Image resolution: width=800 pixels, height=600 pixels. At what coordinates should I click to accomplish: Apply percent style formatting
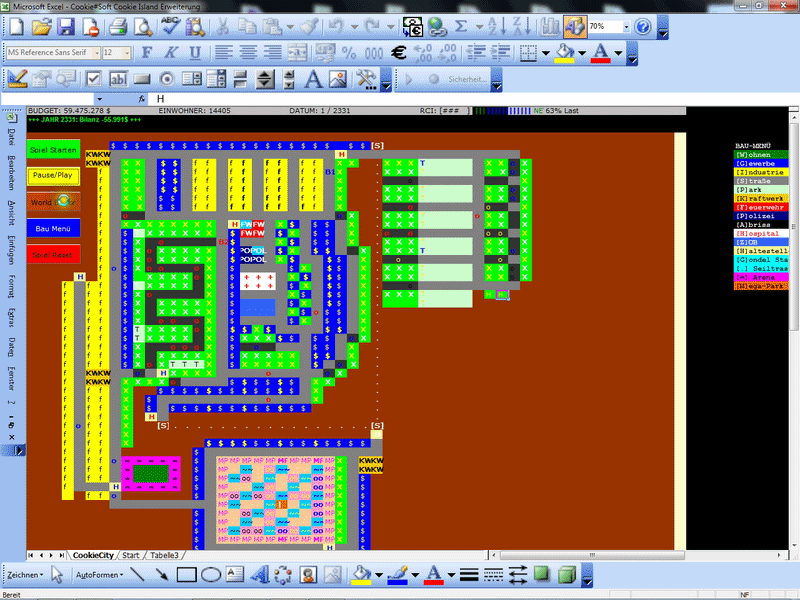click(x=349, y=52)
